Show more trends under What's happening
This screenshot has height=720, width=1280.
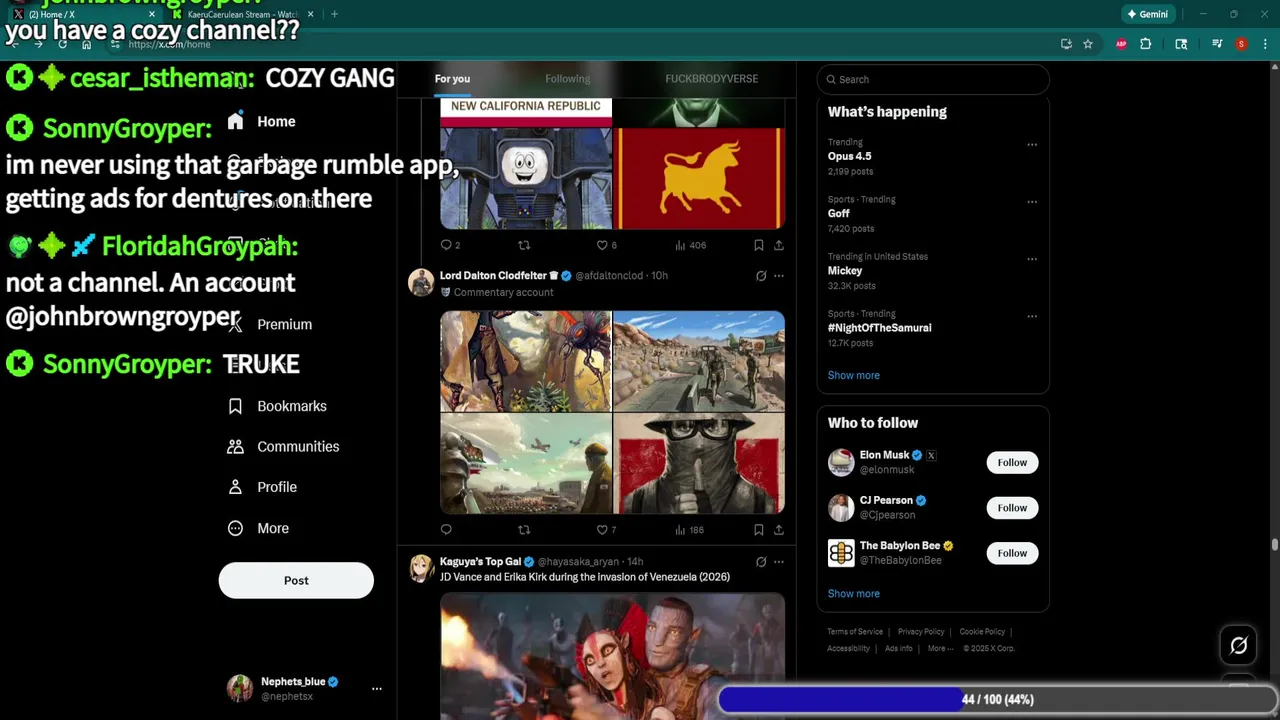click(x=853, y=375)
